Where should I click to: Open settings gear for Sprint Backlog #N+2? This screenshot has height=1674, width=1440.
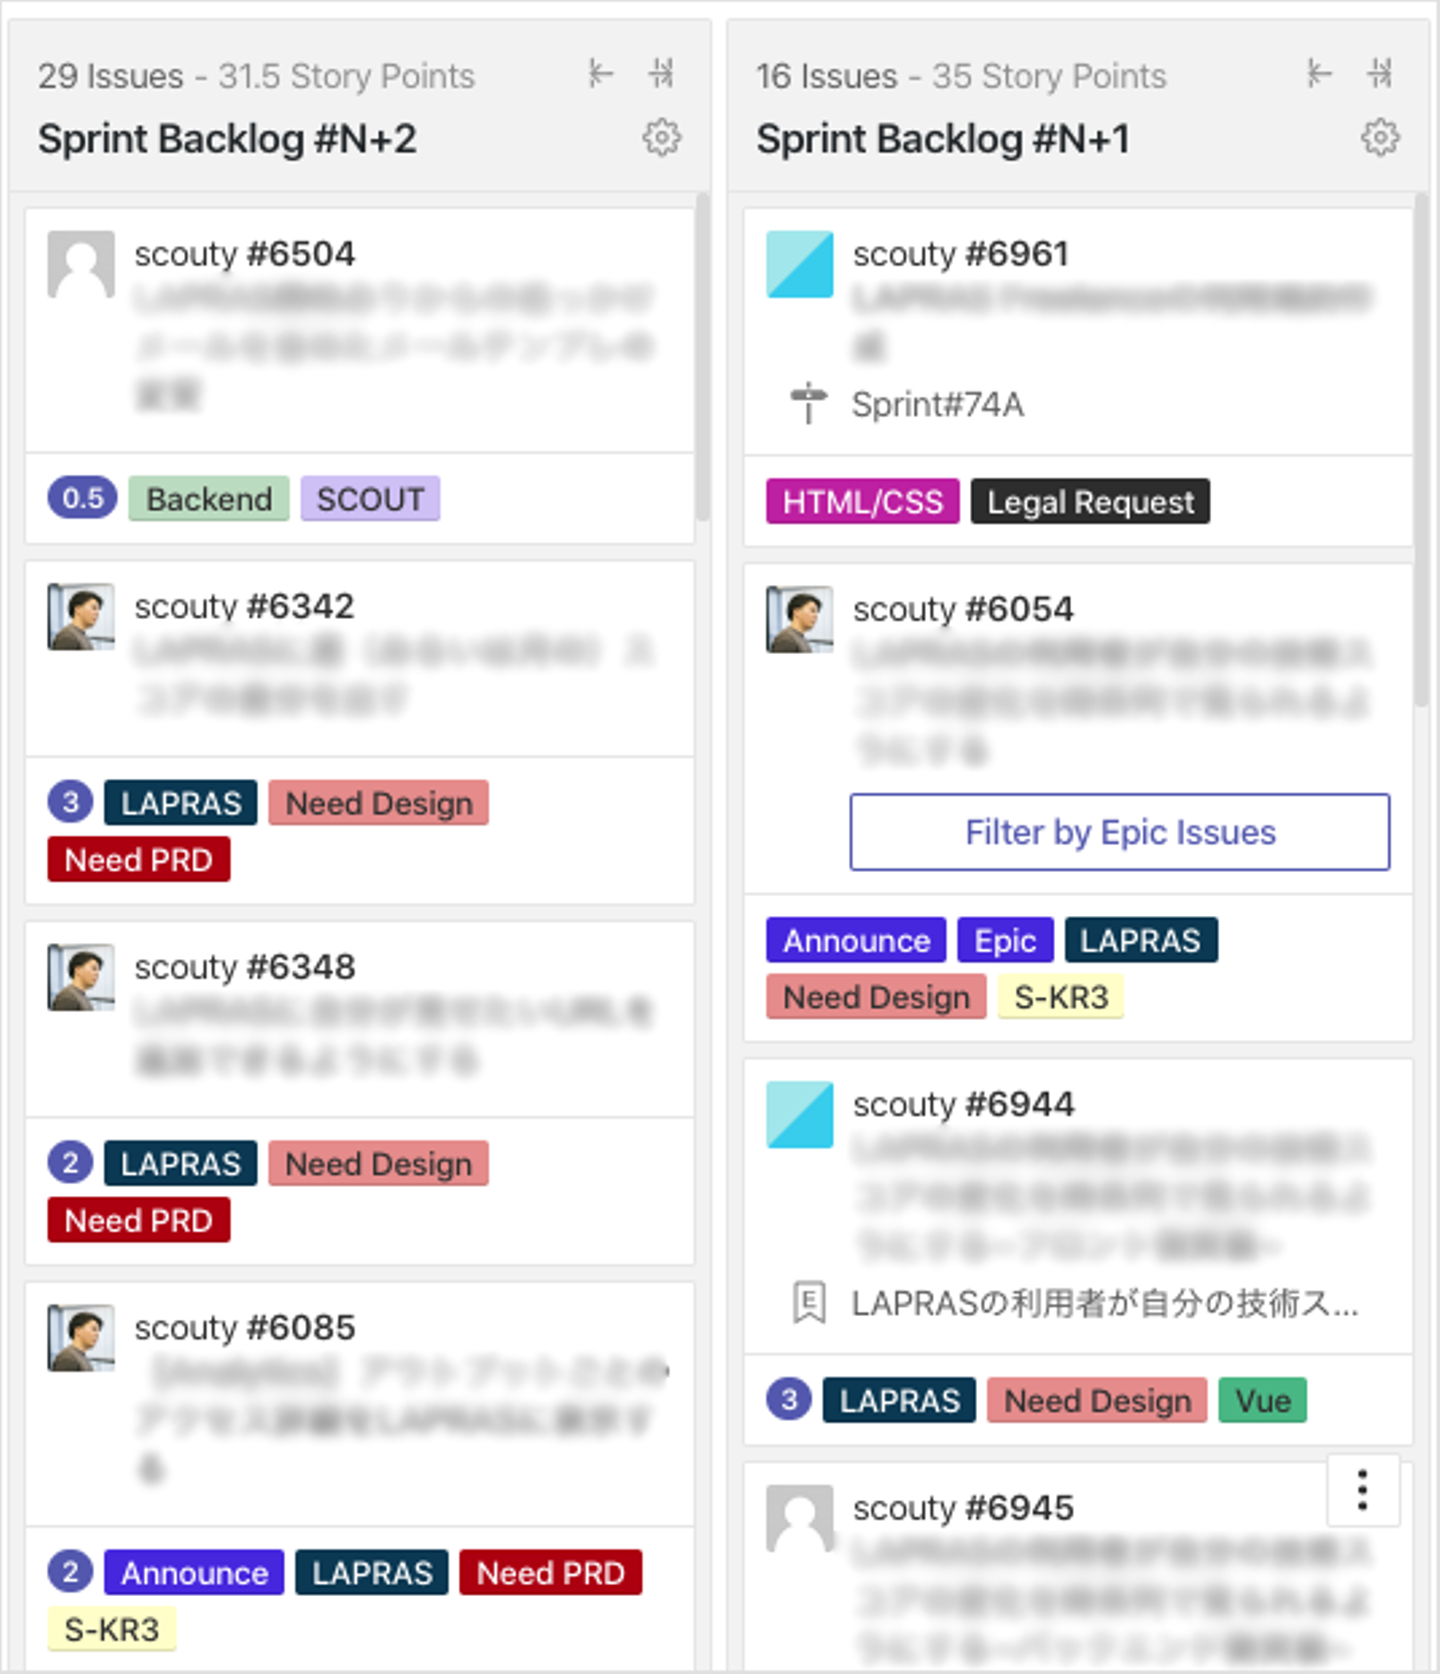point(661,138)
